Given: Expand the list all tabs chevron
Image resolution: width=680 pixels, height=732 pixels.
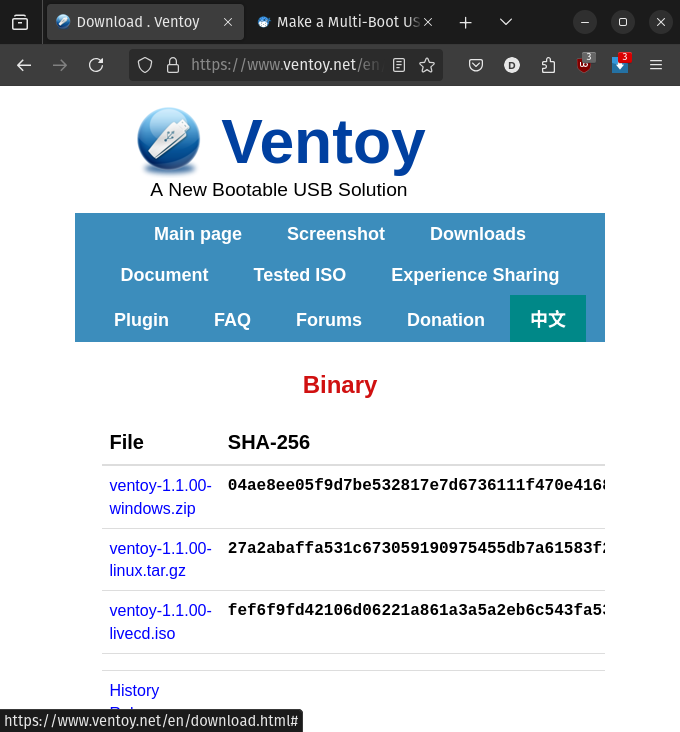Looking at the screenshot, I should 505,22.
